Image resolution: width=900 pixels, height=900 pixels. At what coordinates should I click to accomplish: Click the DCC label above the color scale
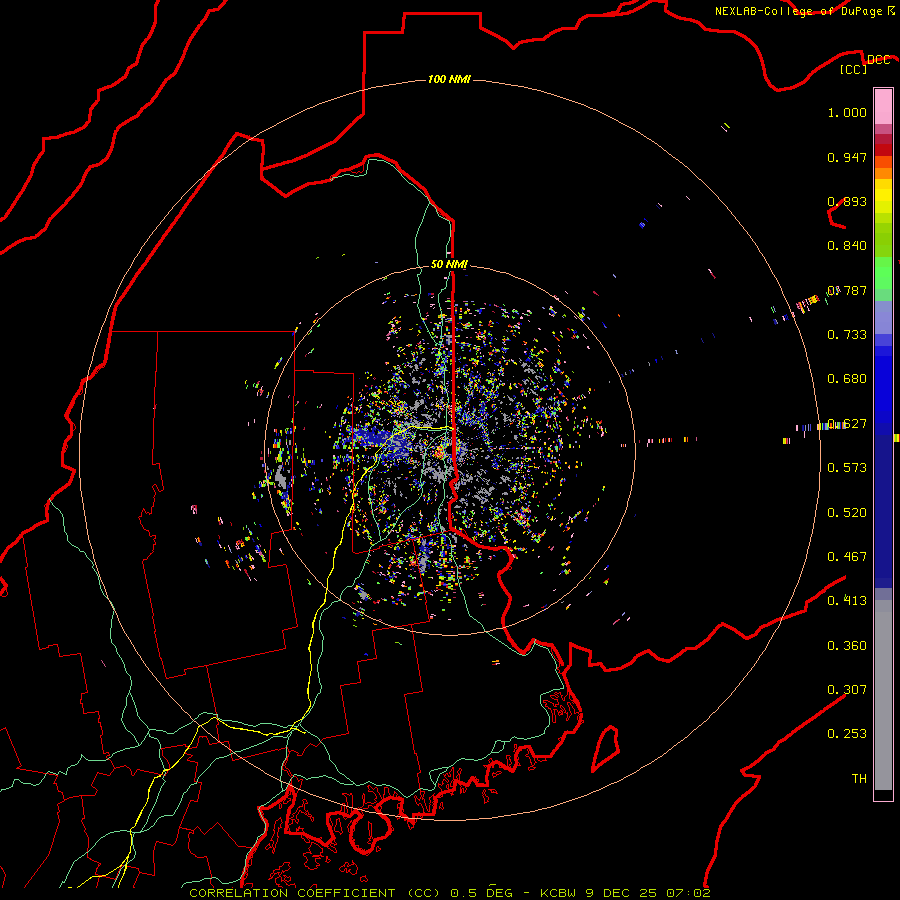[x=878, y=60]
